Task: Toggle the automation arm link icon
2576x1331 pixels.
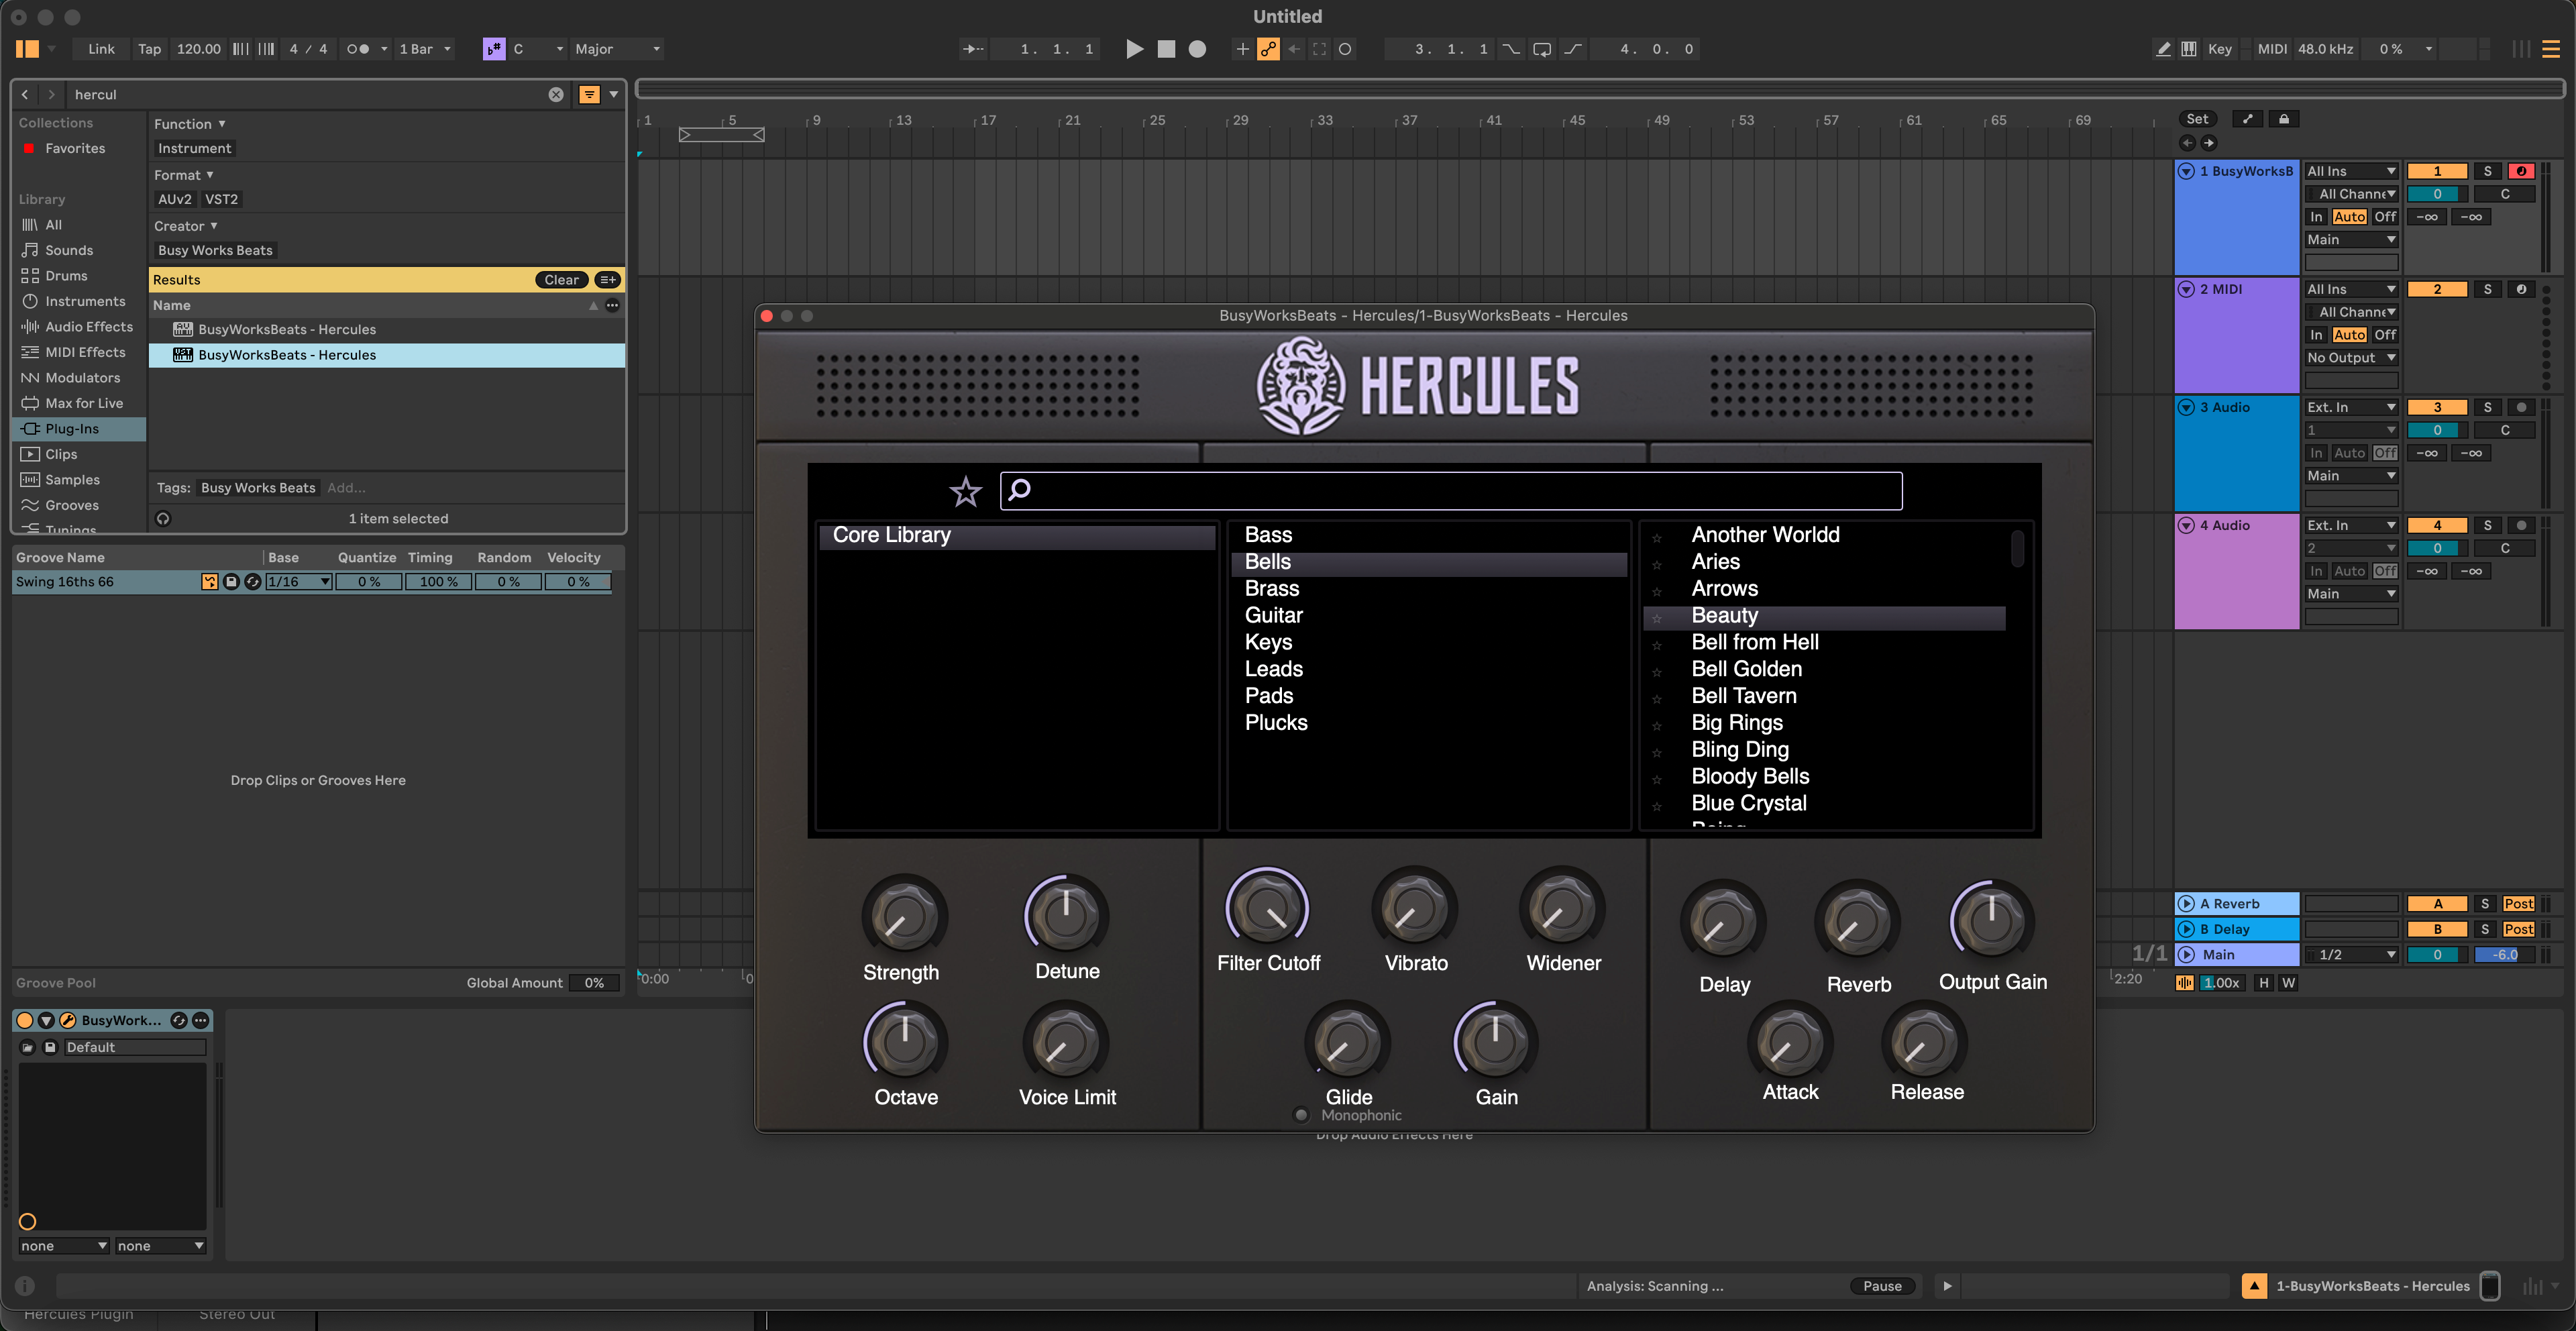Action: [x=1268, y=49]
